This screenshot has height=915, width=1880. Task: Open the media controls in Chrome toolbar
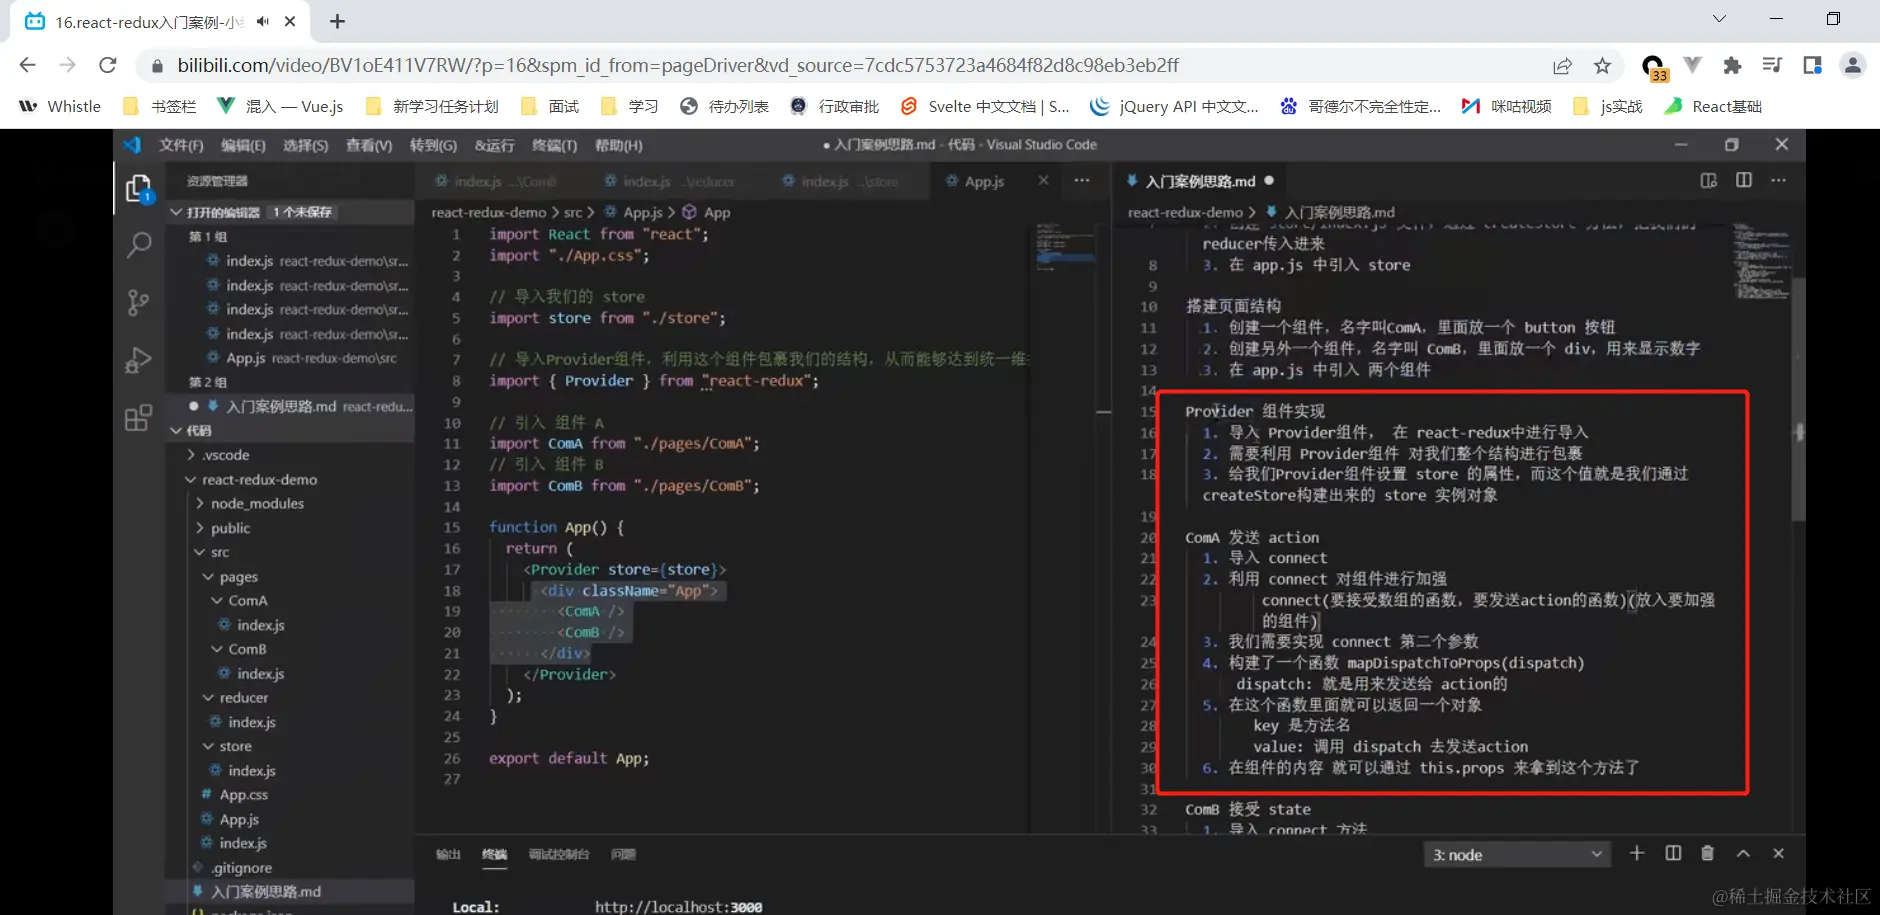click(x=1772, y=66)
